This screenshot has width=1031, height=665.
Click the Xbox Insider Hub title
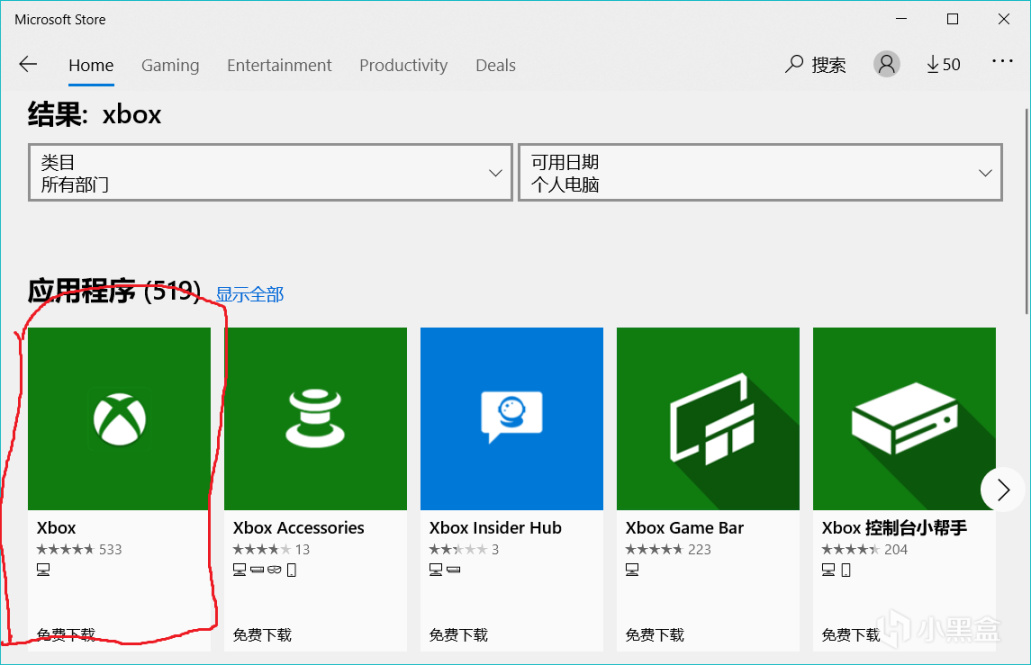495,528
